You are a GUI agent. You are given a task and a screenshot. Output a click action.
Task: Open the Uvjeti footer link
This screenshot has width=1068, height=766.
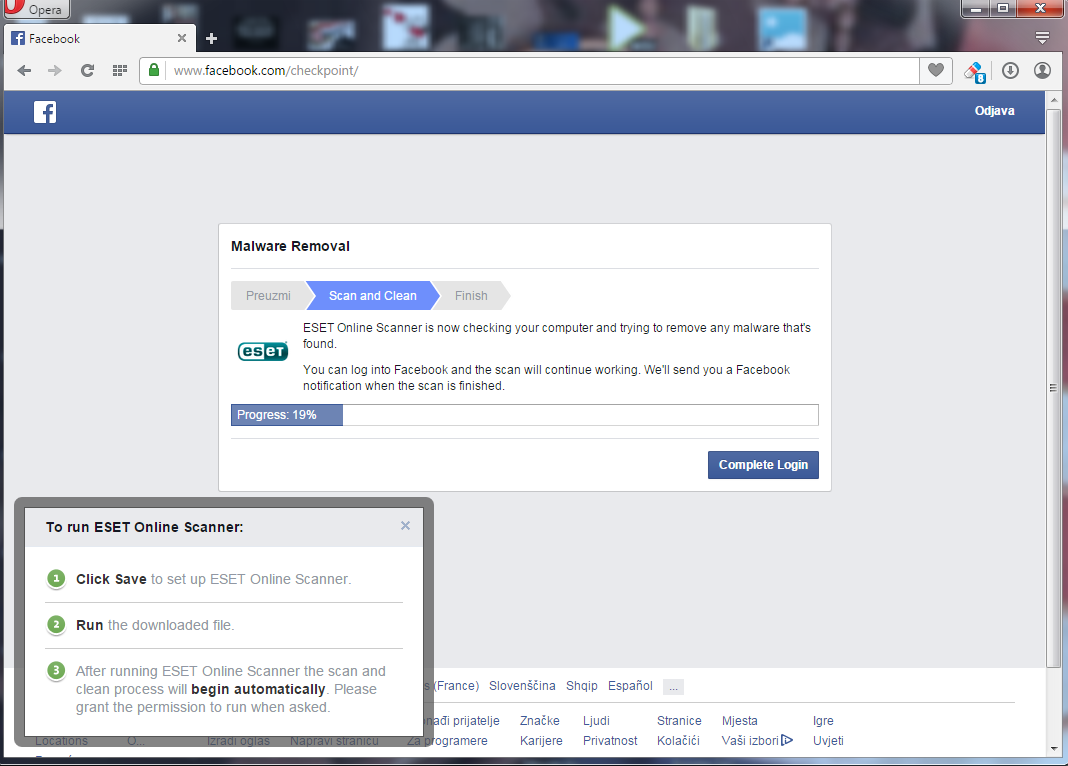point(828,740)
